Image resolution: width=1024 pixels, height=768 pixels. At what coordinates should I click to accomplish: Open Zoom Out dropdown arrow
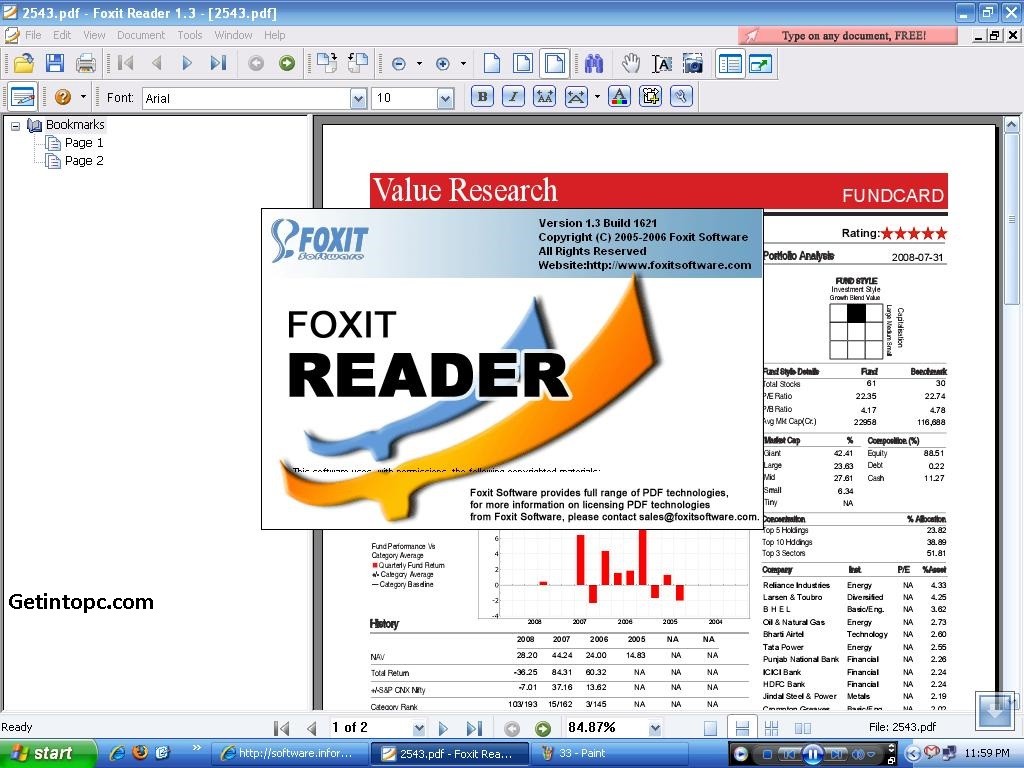click(x=419, y=63)
